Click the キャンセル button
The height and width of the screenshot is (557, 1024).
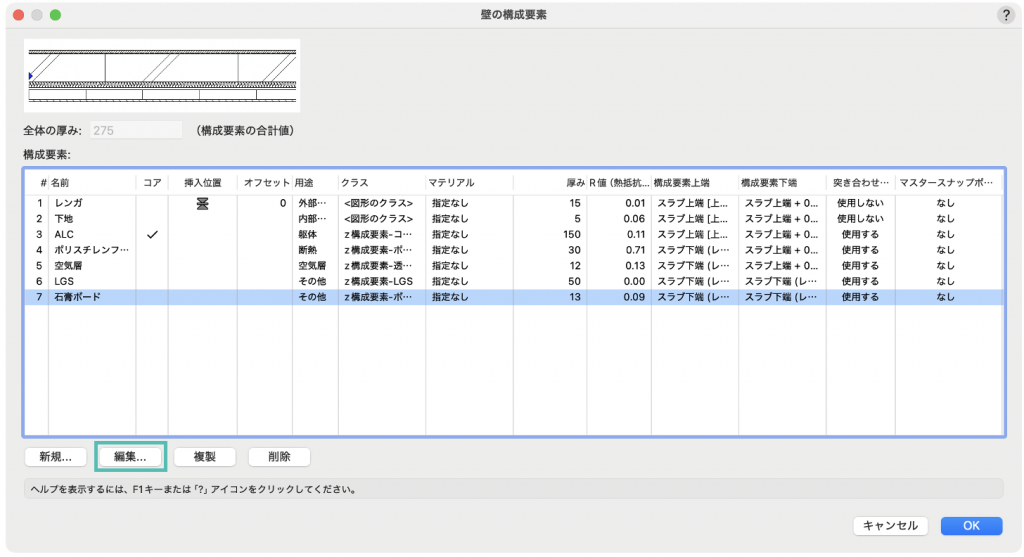coord(891,526)
